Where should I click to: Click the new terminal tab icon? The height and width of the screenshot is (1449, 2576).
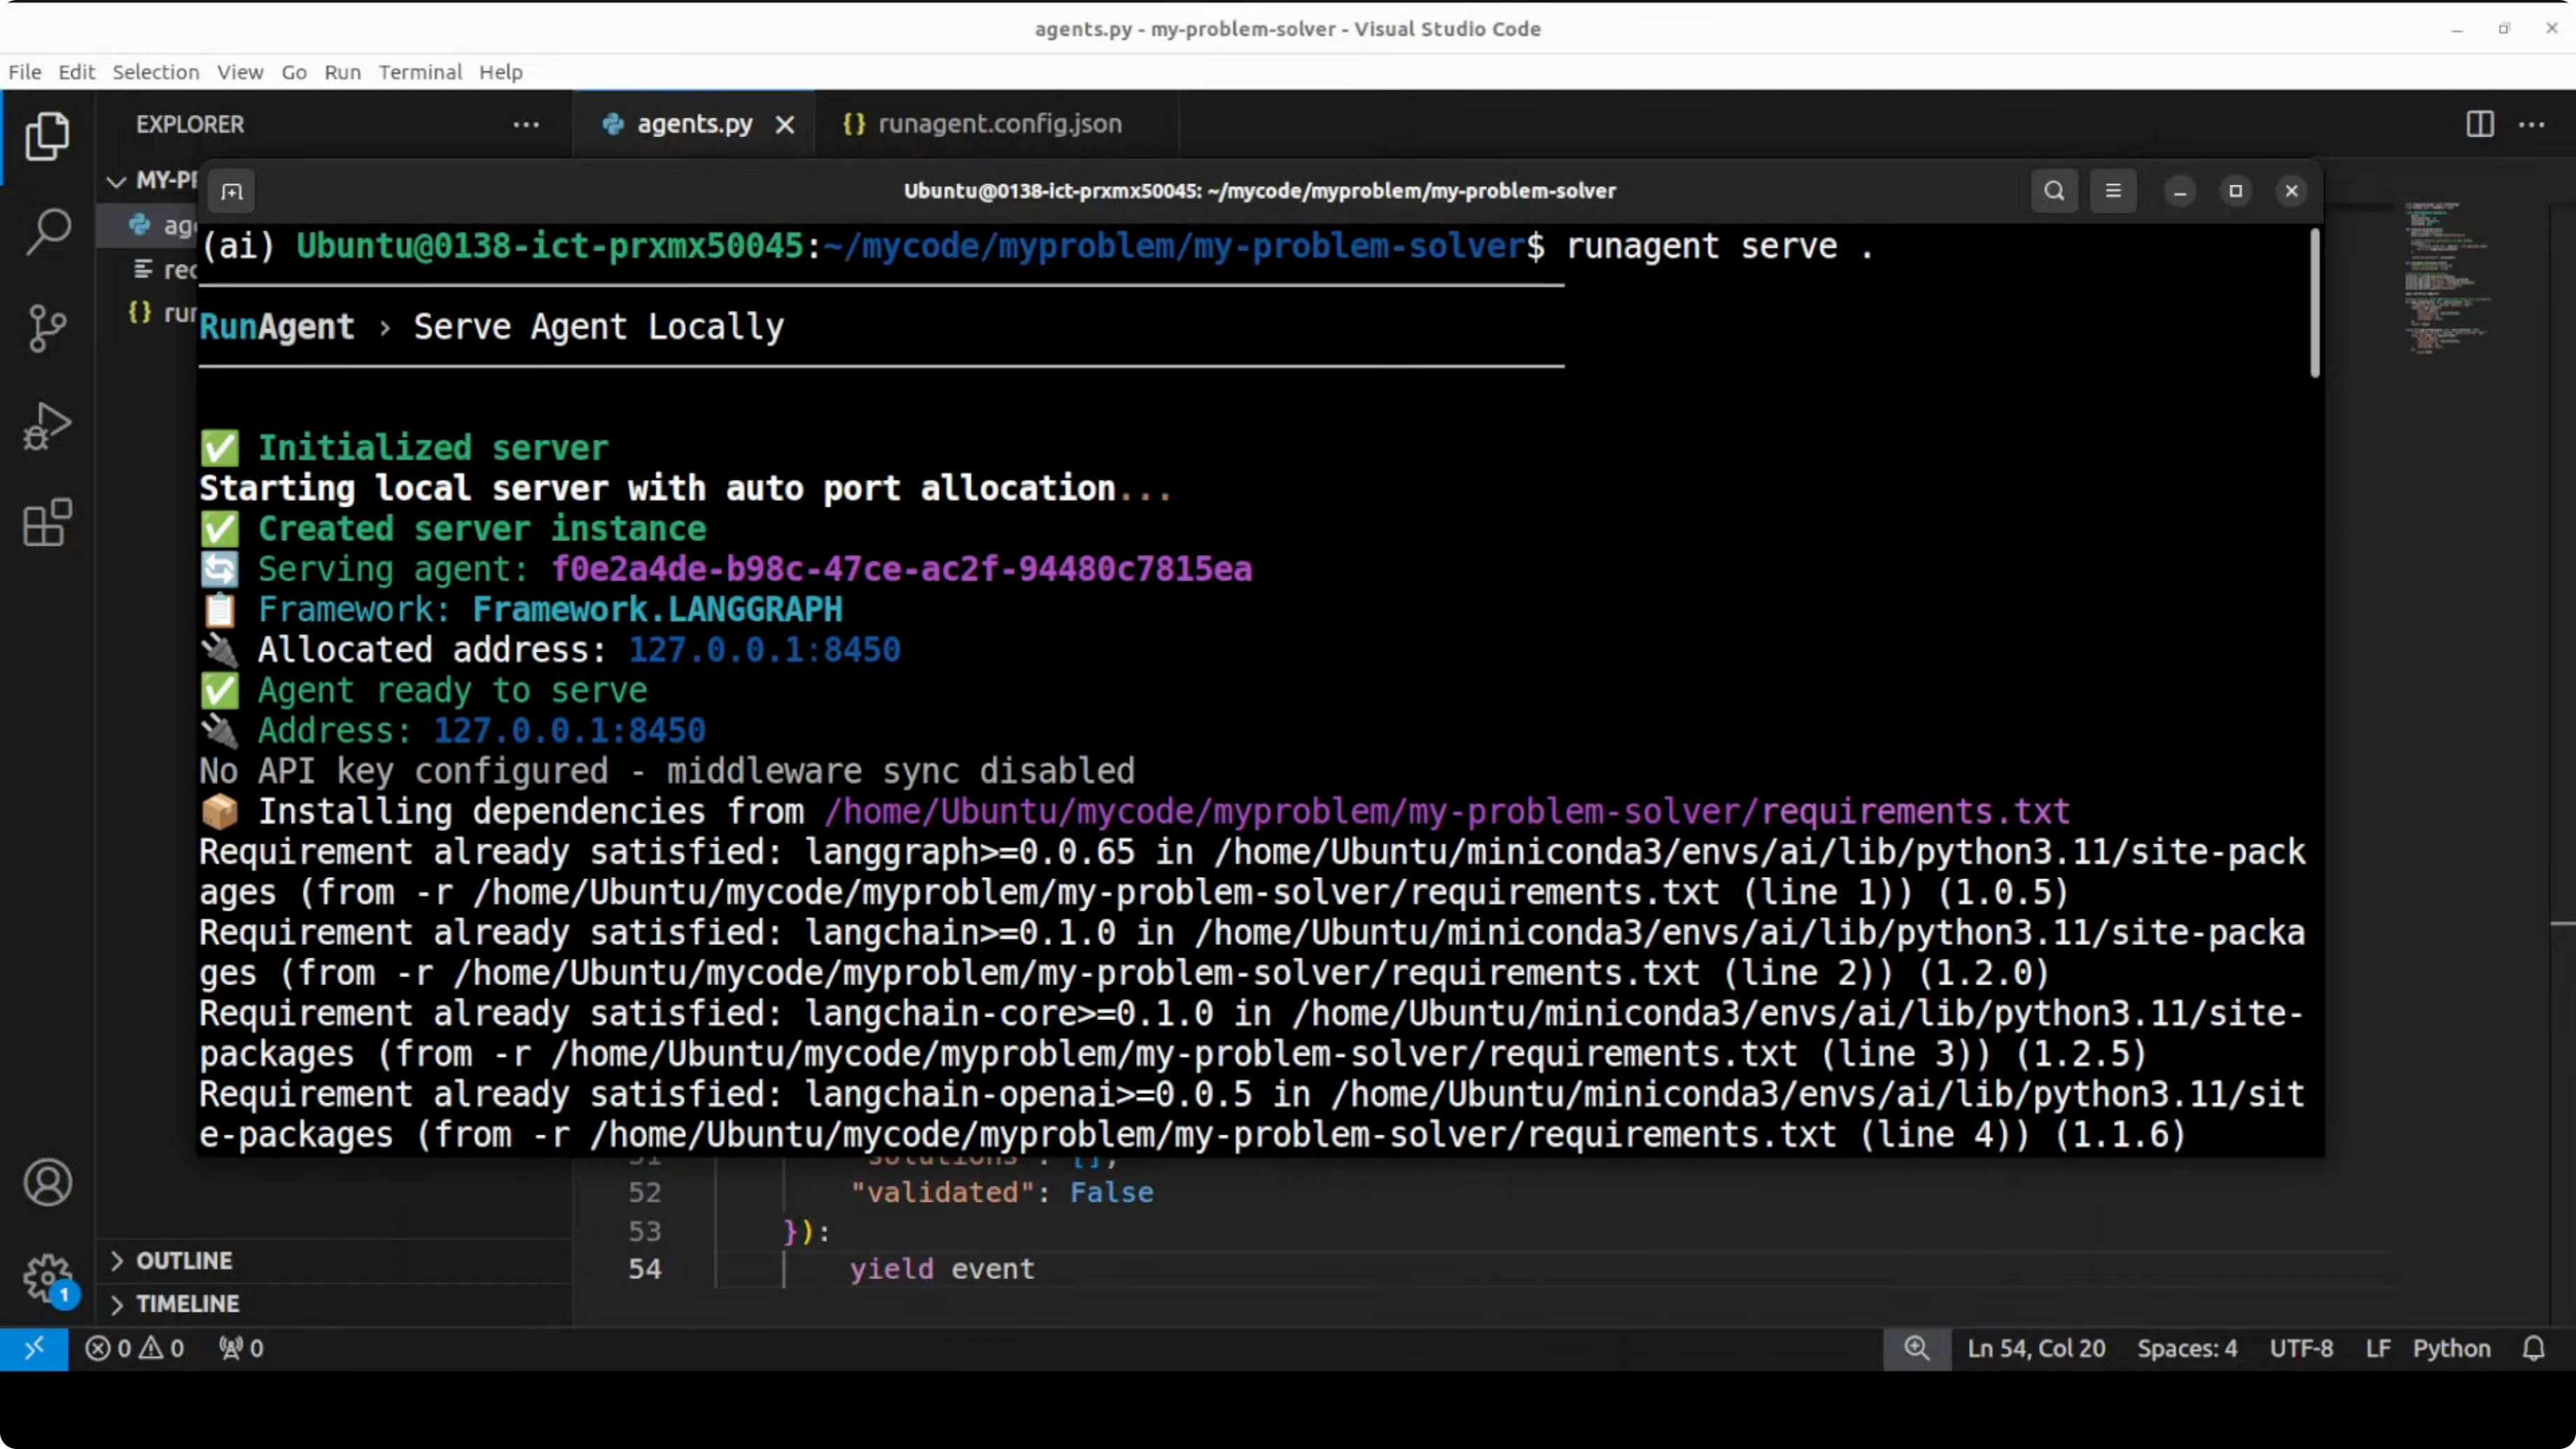pos(231,191)
